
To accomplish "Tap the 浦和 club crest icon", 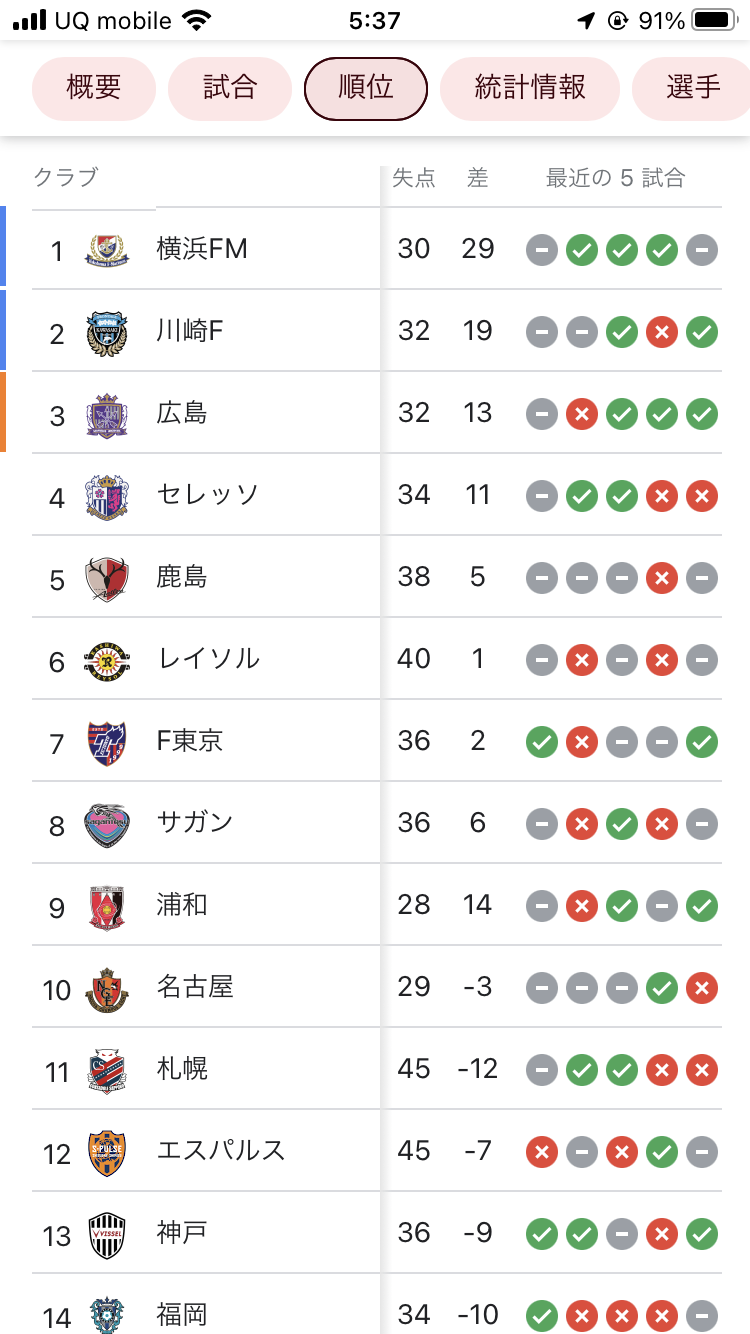I will click(106, 906).
